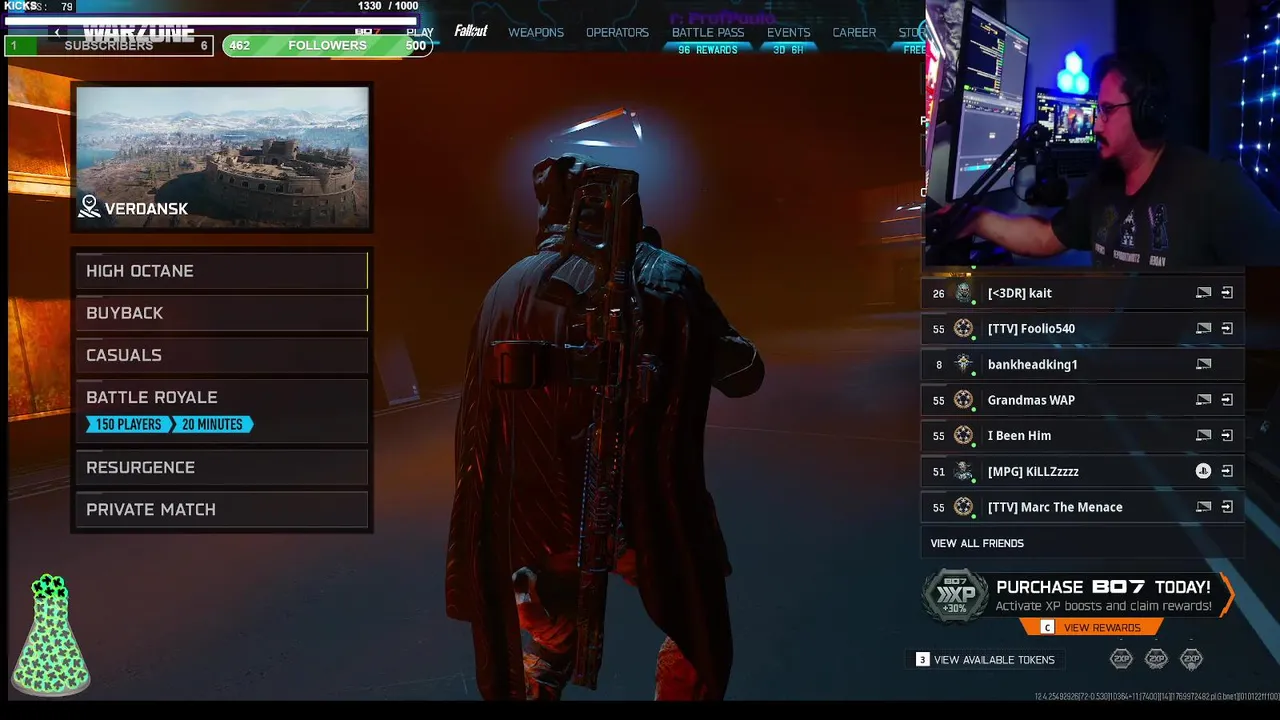Click the Verdansk map thumbnail
1280x720 pixels.
click(222, 158)
